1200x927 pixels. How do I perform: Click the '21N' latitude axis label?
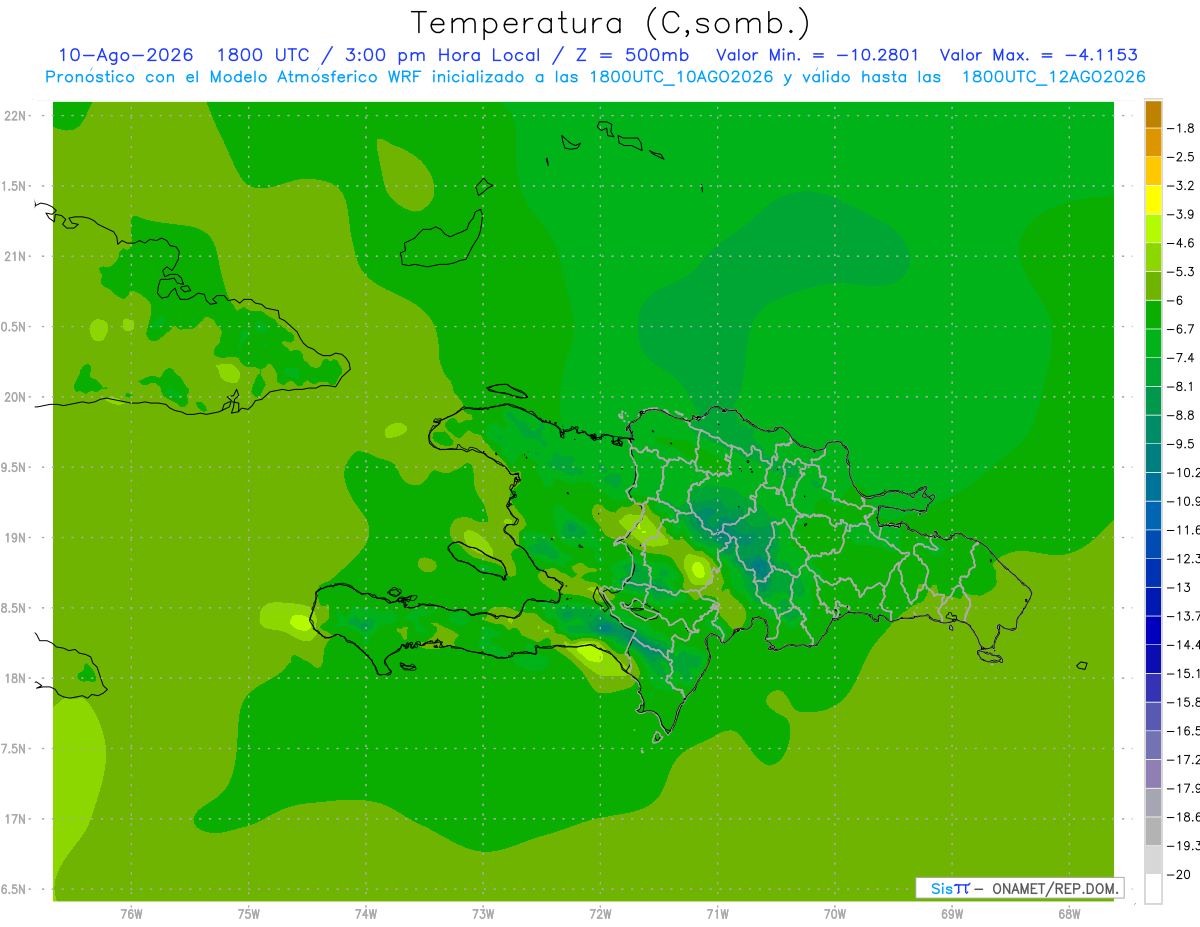click(16, 256)
